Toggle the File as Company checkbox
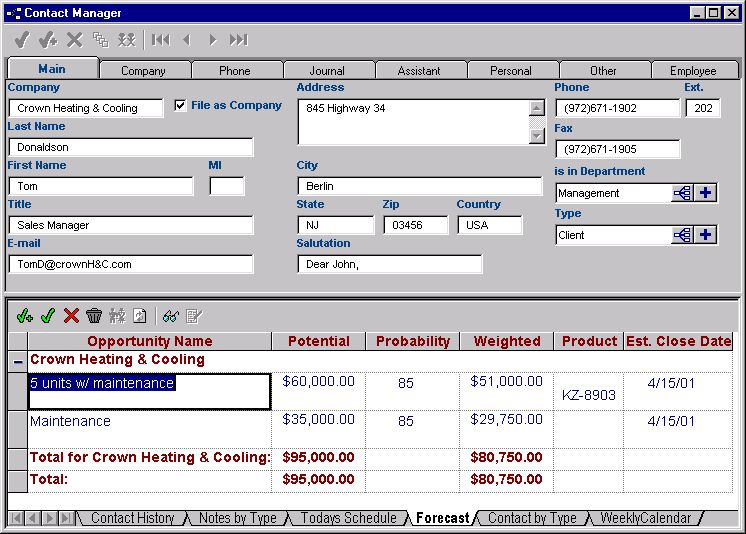Viewport: 746px width, 534px height. click(x=180, y=106)
